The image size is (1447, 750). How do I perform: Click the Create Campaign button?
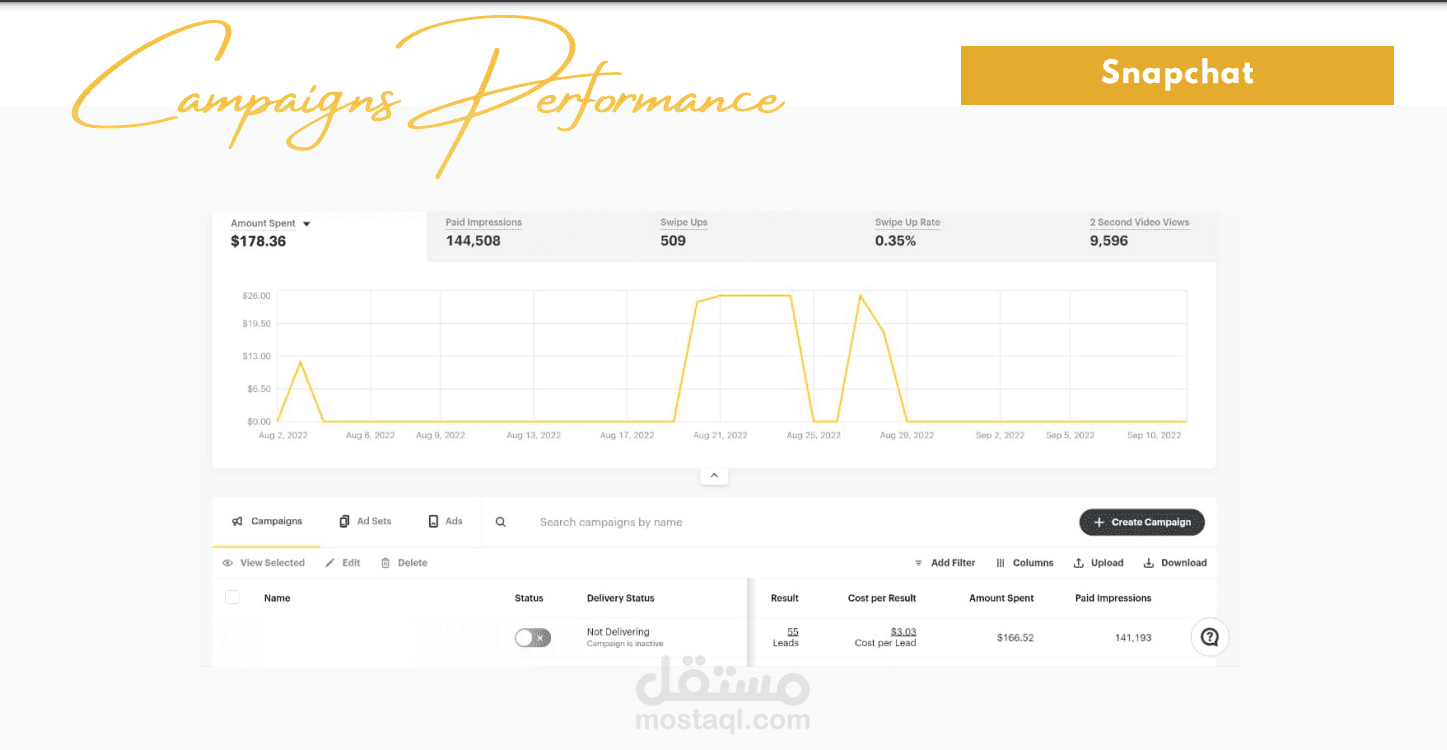[1142, 522]
